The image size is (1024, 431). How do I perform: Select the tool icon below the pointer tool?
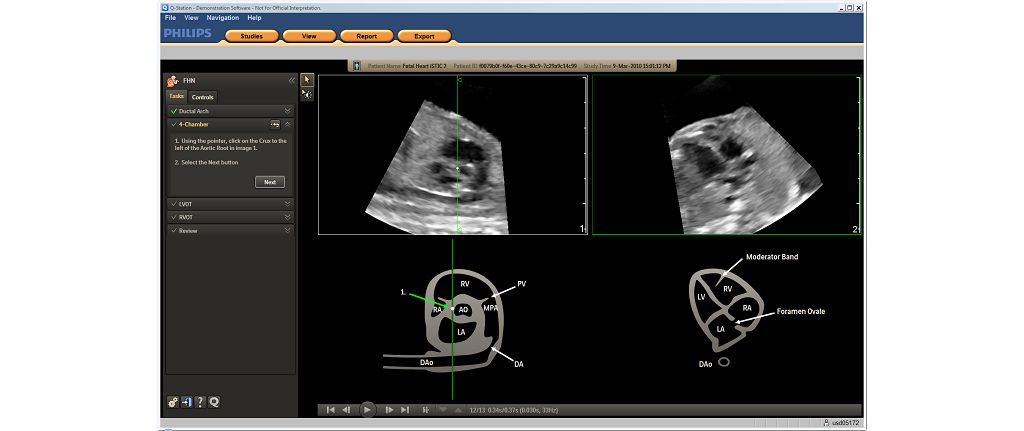307,95
